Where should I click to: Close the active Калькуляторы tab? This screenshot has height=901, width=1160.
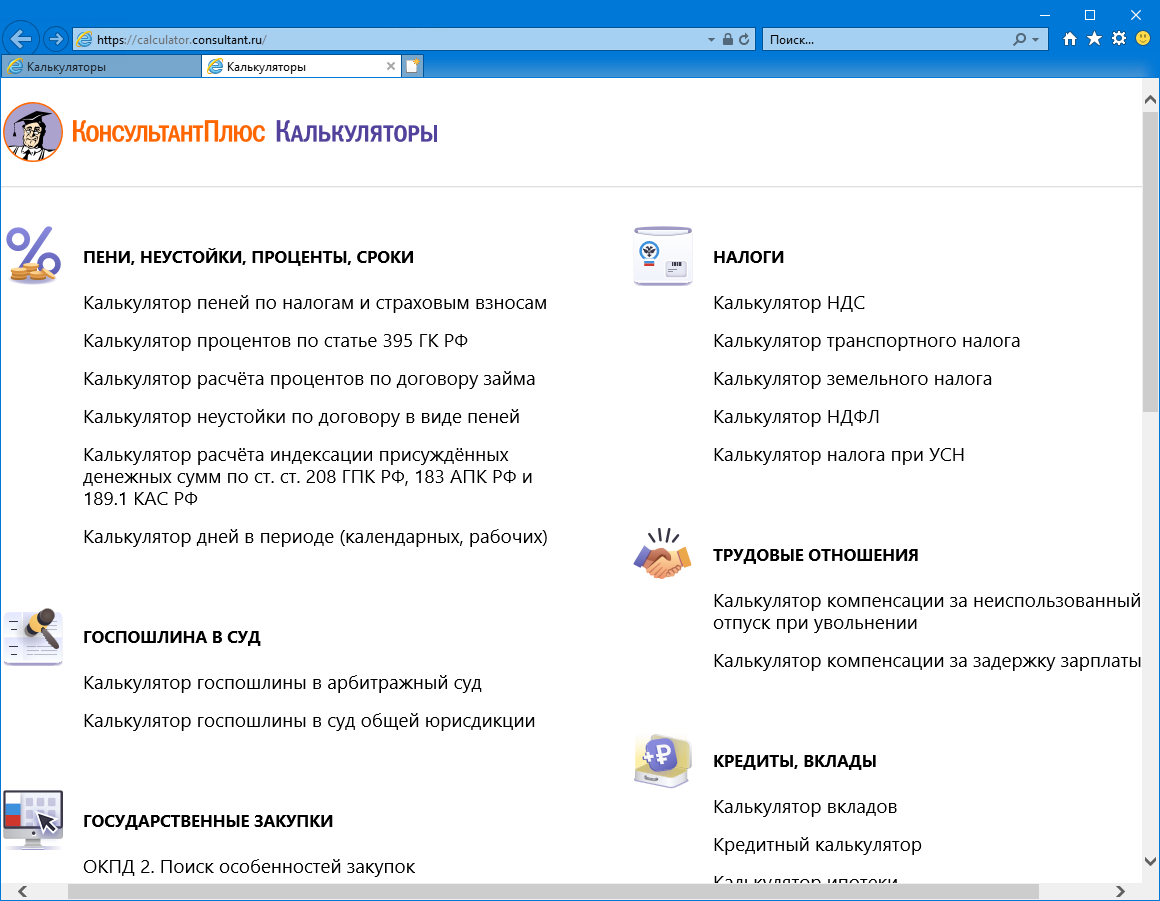391,67
